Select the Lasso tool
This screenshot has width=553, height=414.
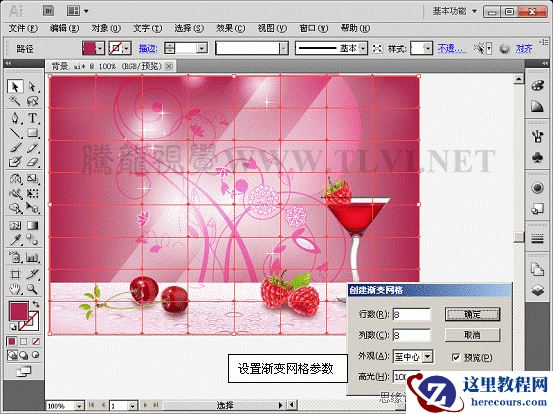(x=32, y=101)
